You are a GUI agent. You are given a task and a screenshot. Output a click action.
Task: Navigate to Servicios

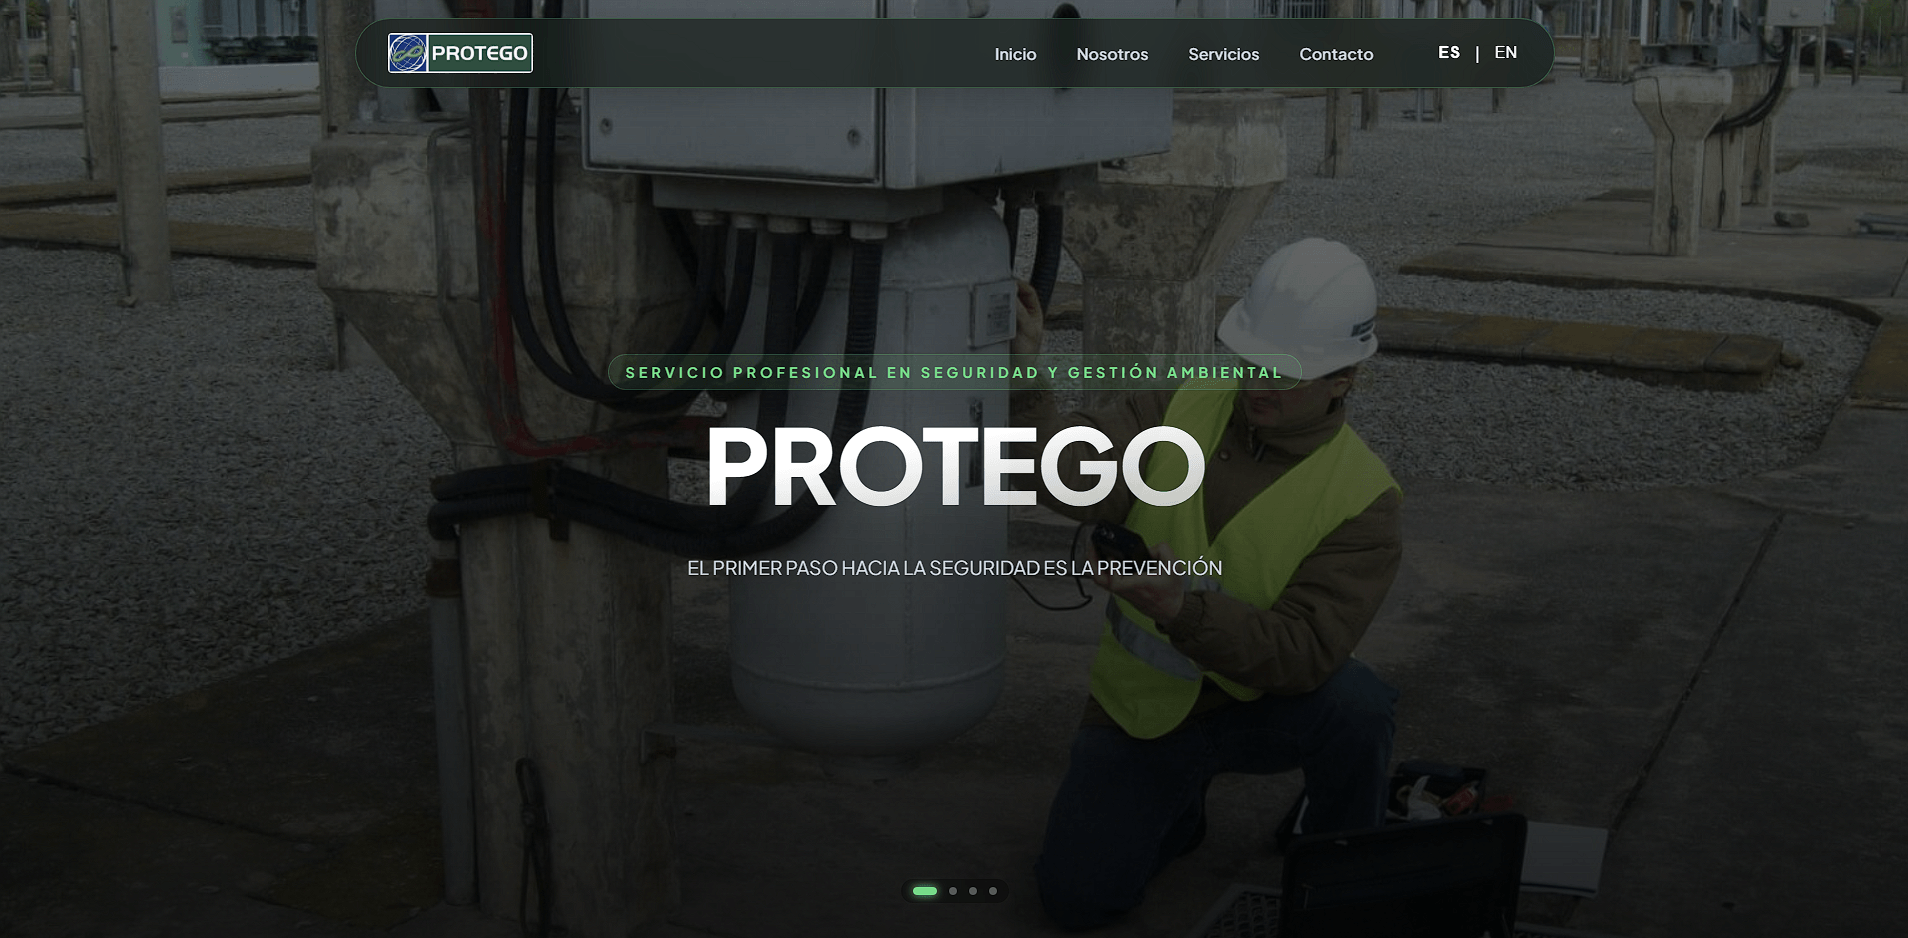(1223, 54)
